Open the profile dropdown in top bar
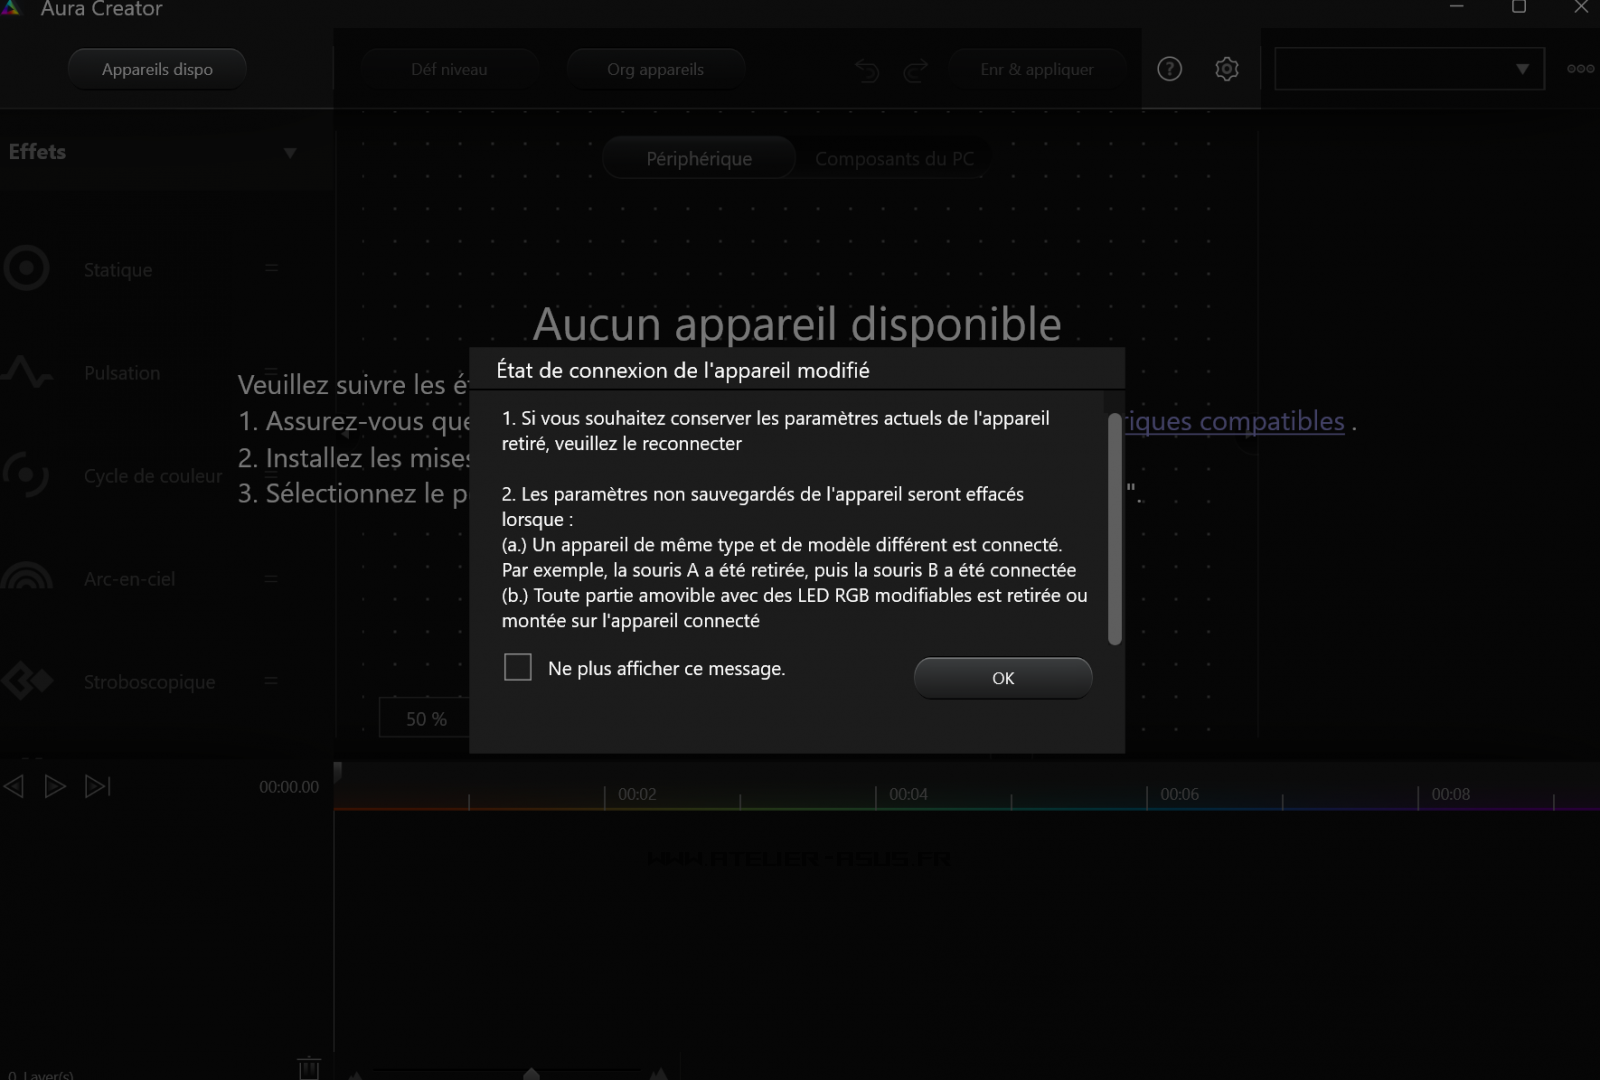 pos(1409,69)
